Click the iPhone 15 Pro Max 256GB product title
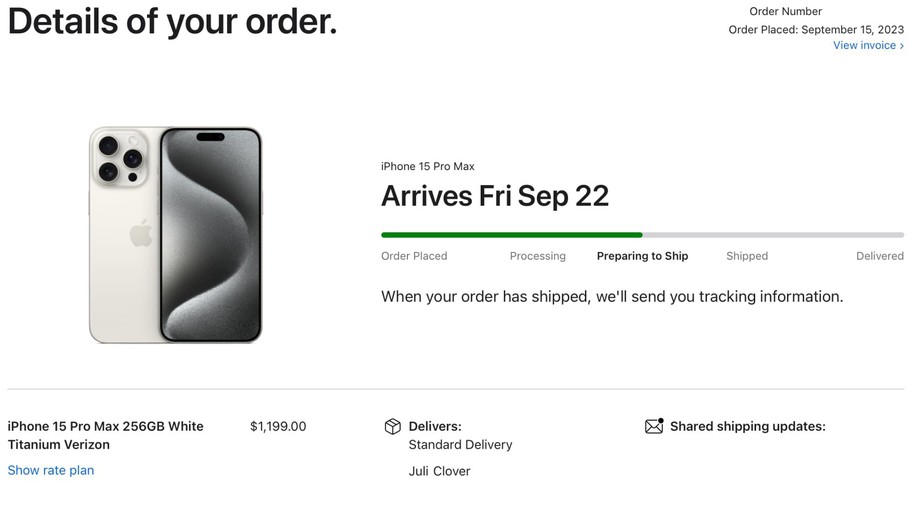Image resolution: width=922 pixels, height=518 pixels. point(105,435)
